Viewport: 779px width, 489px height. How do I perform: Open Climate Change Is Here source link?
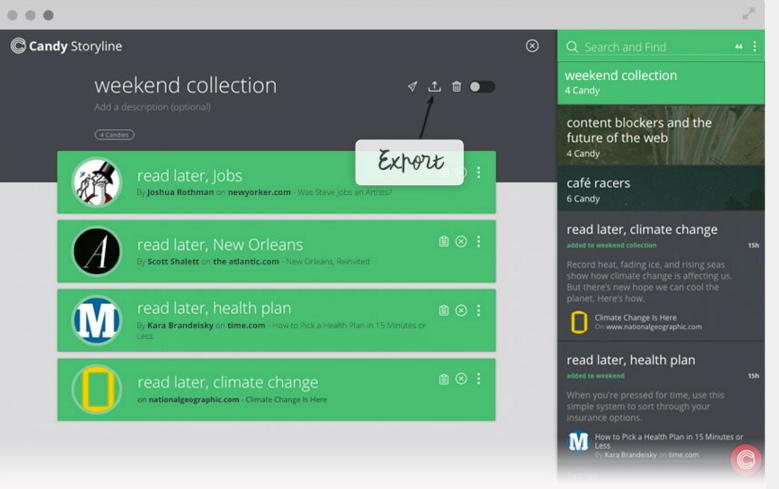click(635, 318)
